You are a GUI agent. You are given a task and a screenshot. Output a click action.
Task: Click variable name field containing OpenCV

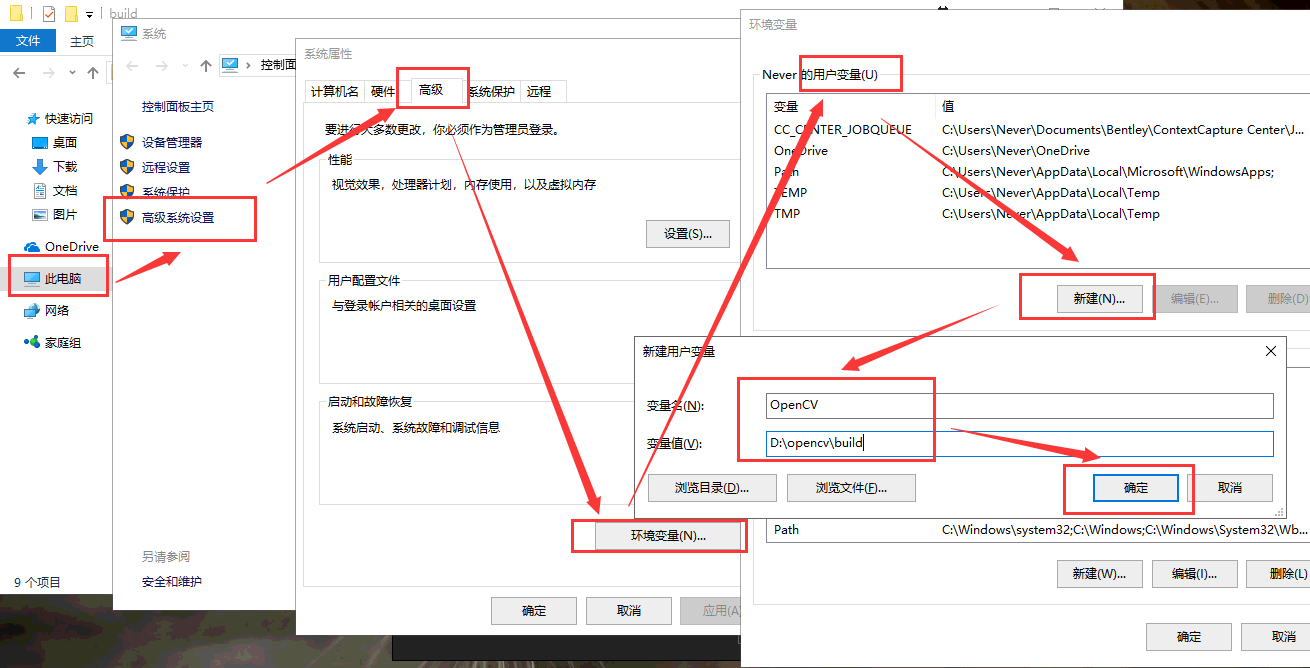1019,405
